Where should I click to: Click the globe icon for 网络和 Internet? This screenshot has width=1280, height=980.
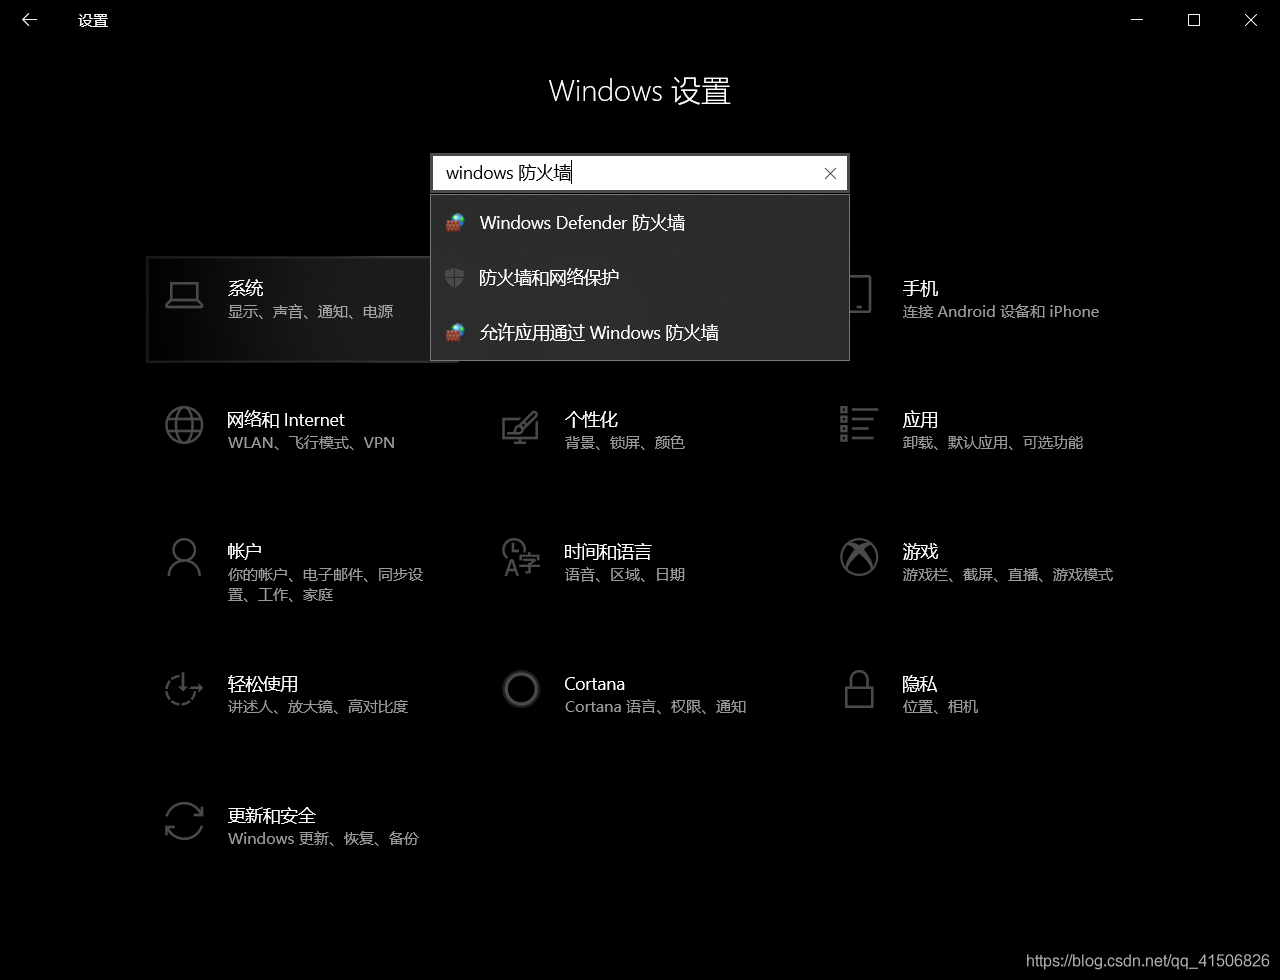pos(184,425)
